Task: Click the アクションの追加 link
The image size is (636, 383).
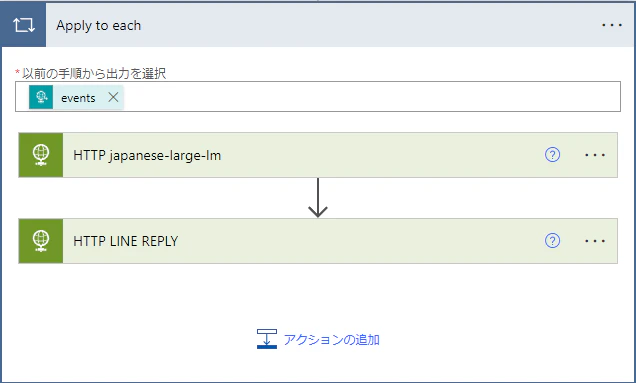Action: pos(331,340)
